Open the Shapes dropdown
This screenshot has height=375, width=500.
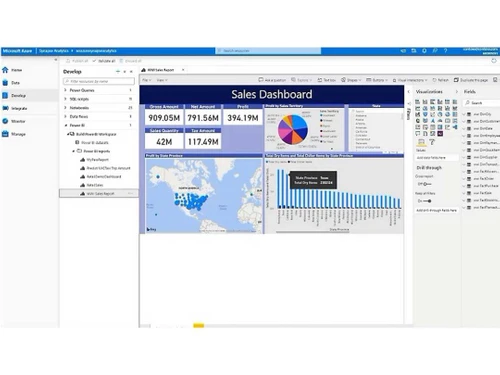click(351, 80)
